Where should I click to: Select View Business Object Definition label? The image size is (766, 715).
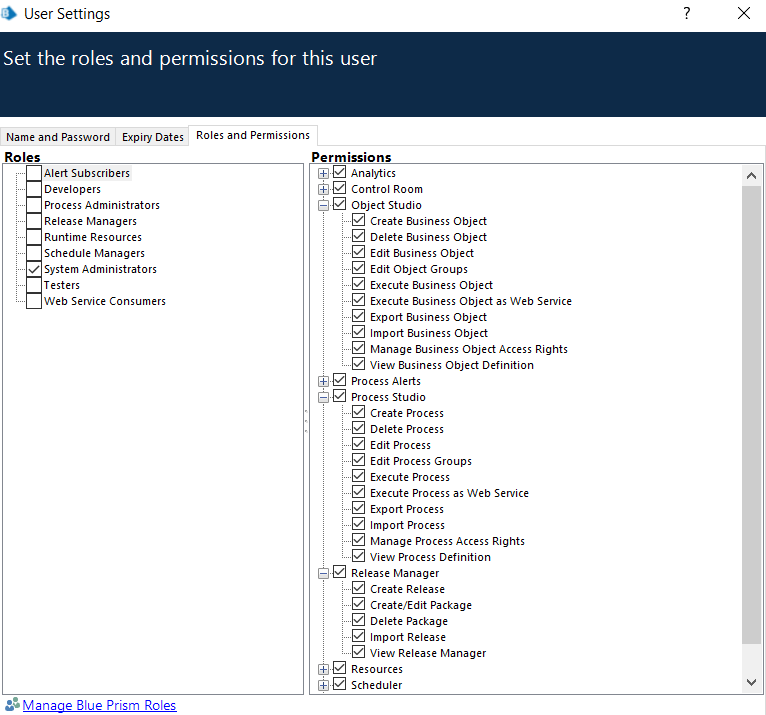click(452, 365)
